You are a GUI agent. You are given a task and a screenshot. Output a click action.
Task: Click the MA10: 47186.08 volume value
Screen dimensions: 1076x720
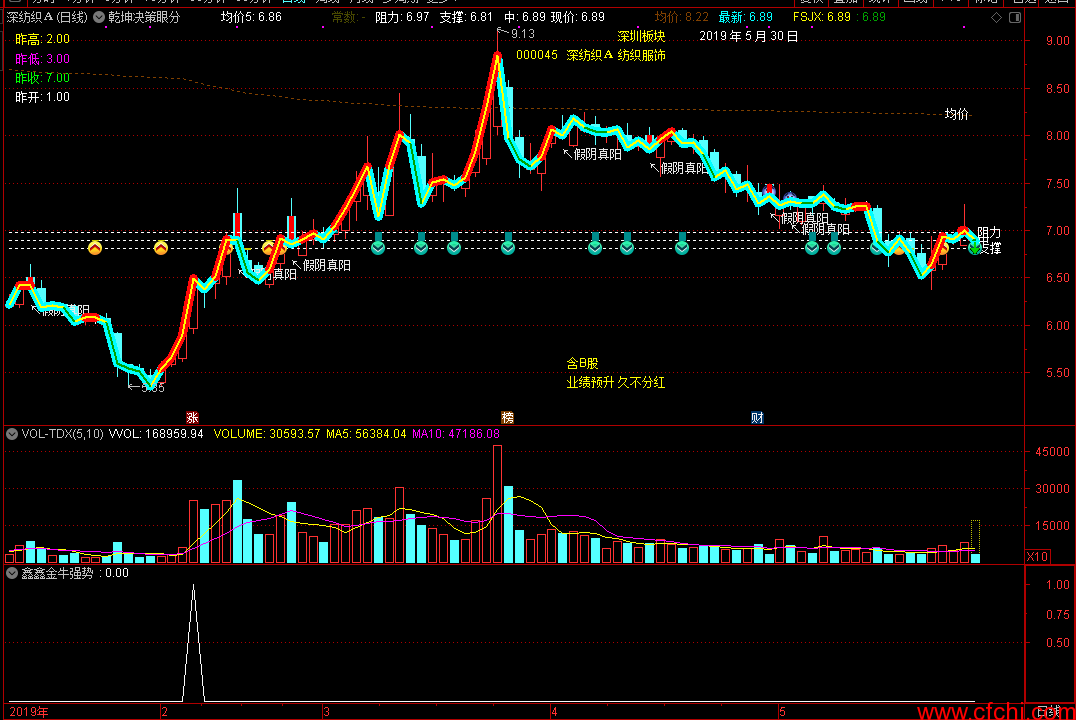point(456,434)
